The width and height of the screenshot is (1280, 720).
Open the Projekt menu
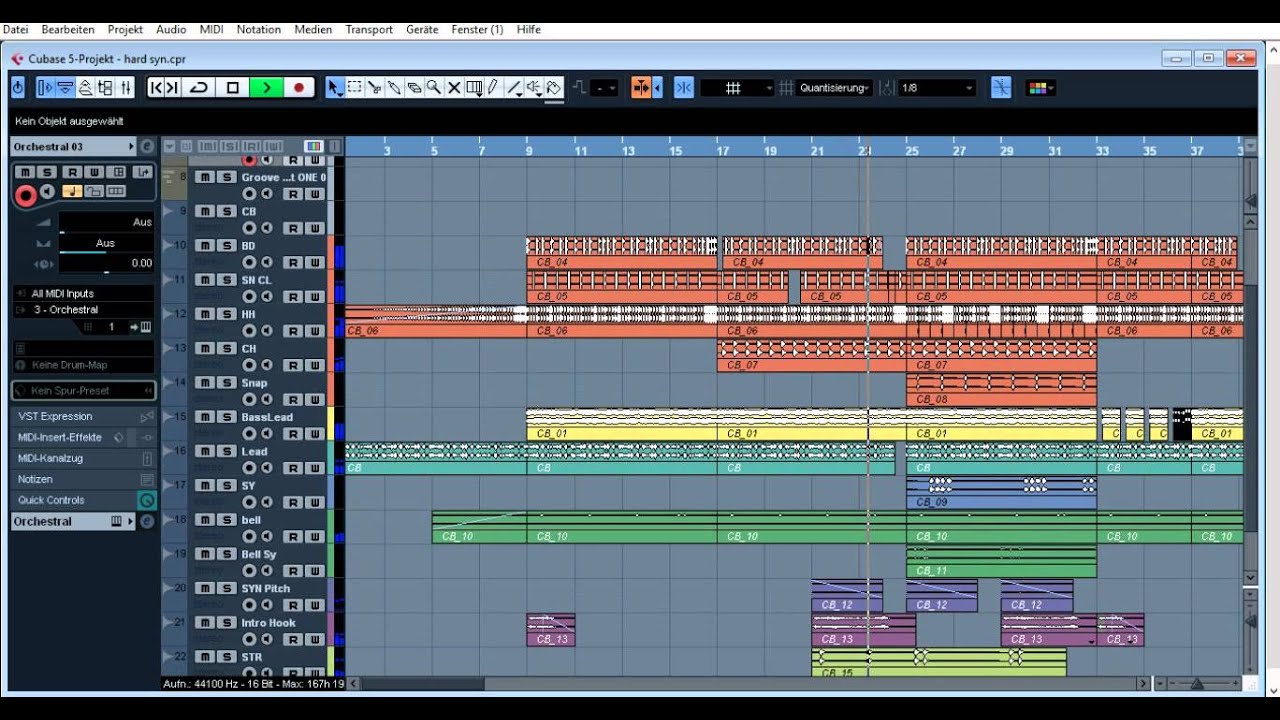click(x=125, y=30)
